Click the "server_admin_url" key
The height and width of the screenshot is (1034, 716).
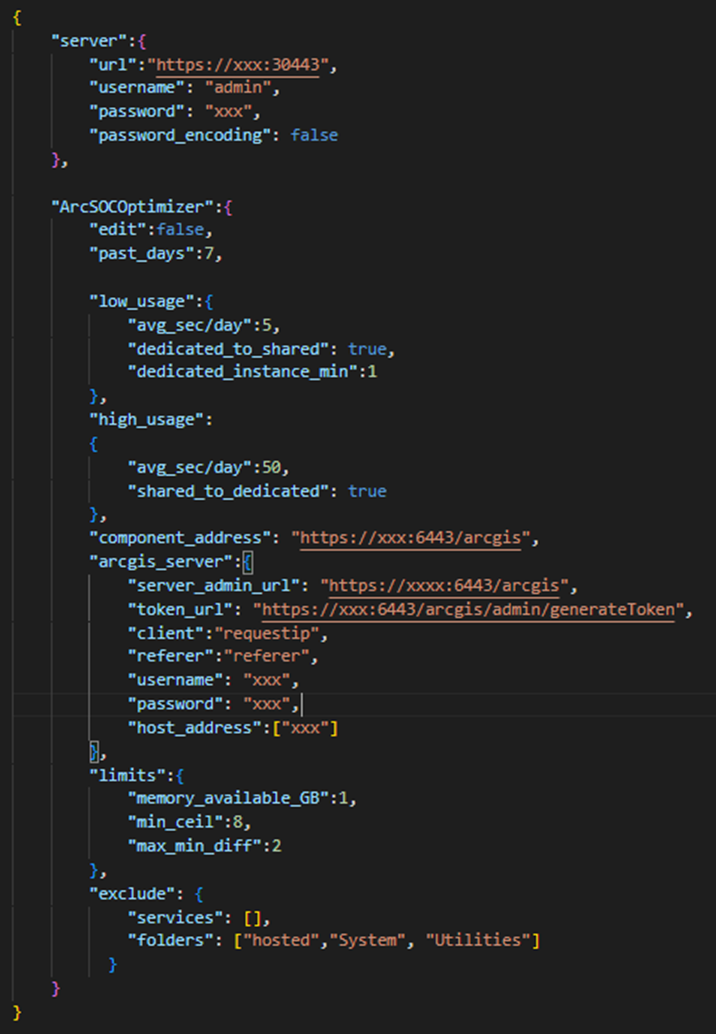tap(214, 586)
